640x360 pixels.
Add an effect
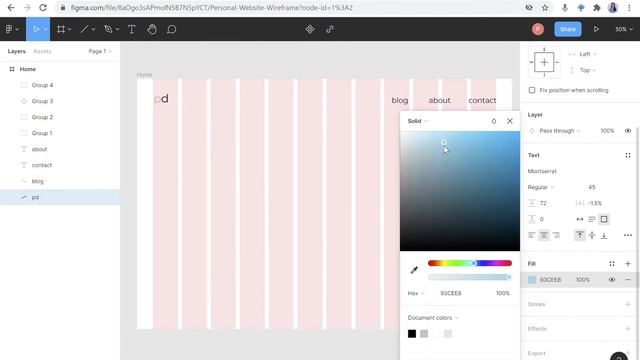[x=628, y=329]
